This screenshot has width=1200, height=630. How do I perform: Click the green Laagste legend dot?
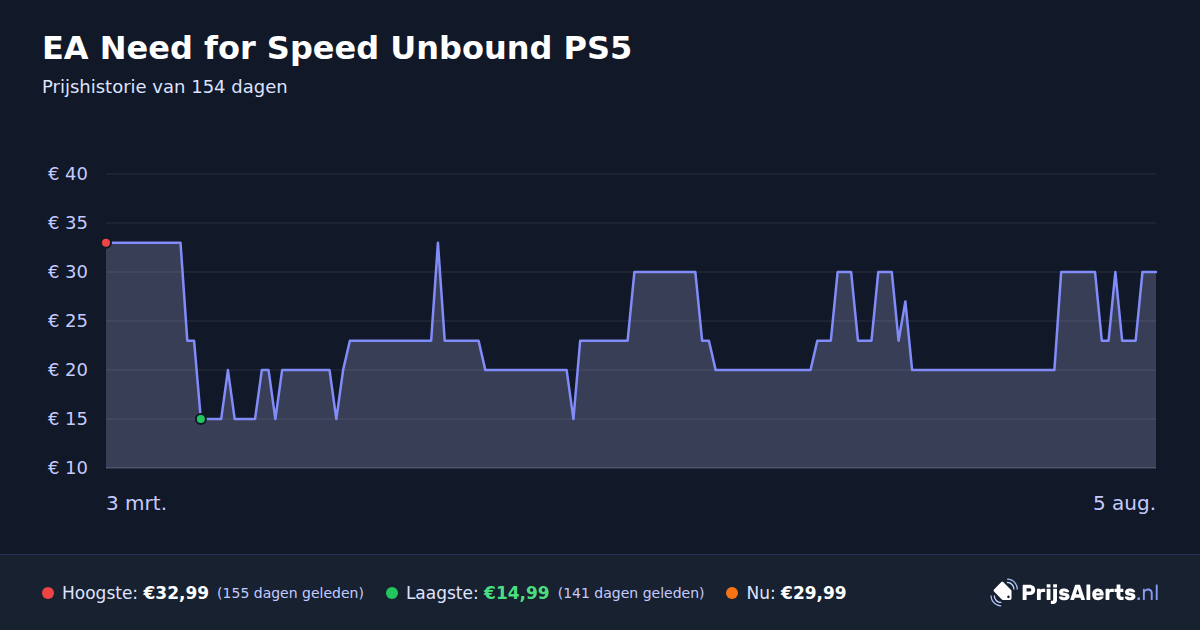(392, 593)
